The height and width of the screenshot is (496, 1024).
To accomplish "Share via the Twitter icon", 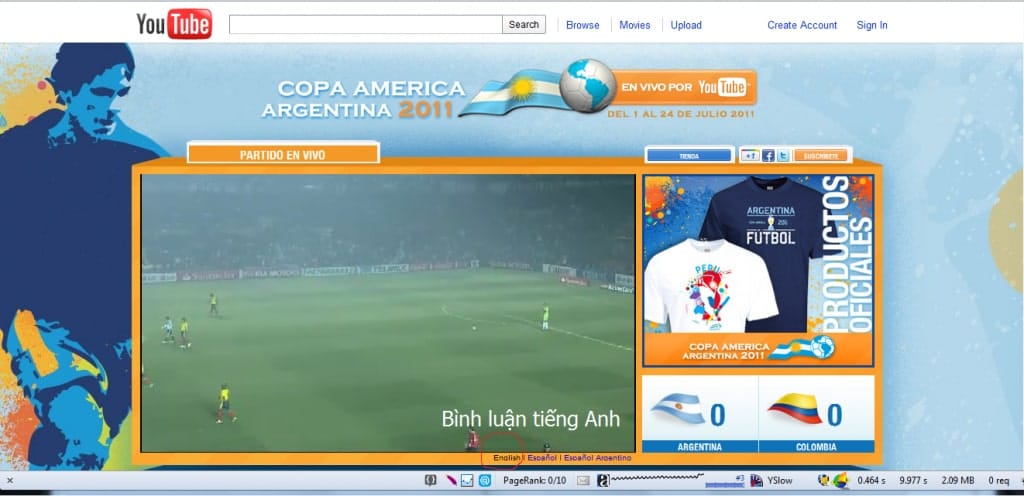I will click(783, 156).
